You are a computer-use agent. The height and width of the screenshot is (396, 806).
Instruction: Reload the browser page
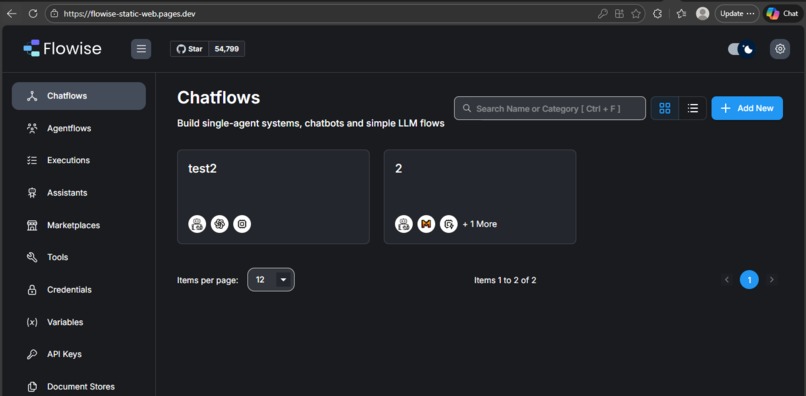tap(33, 14)
